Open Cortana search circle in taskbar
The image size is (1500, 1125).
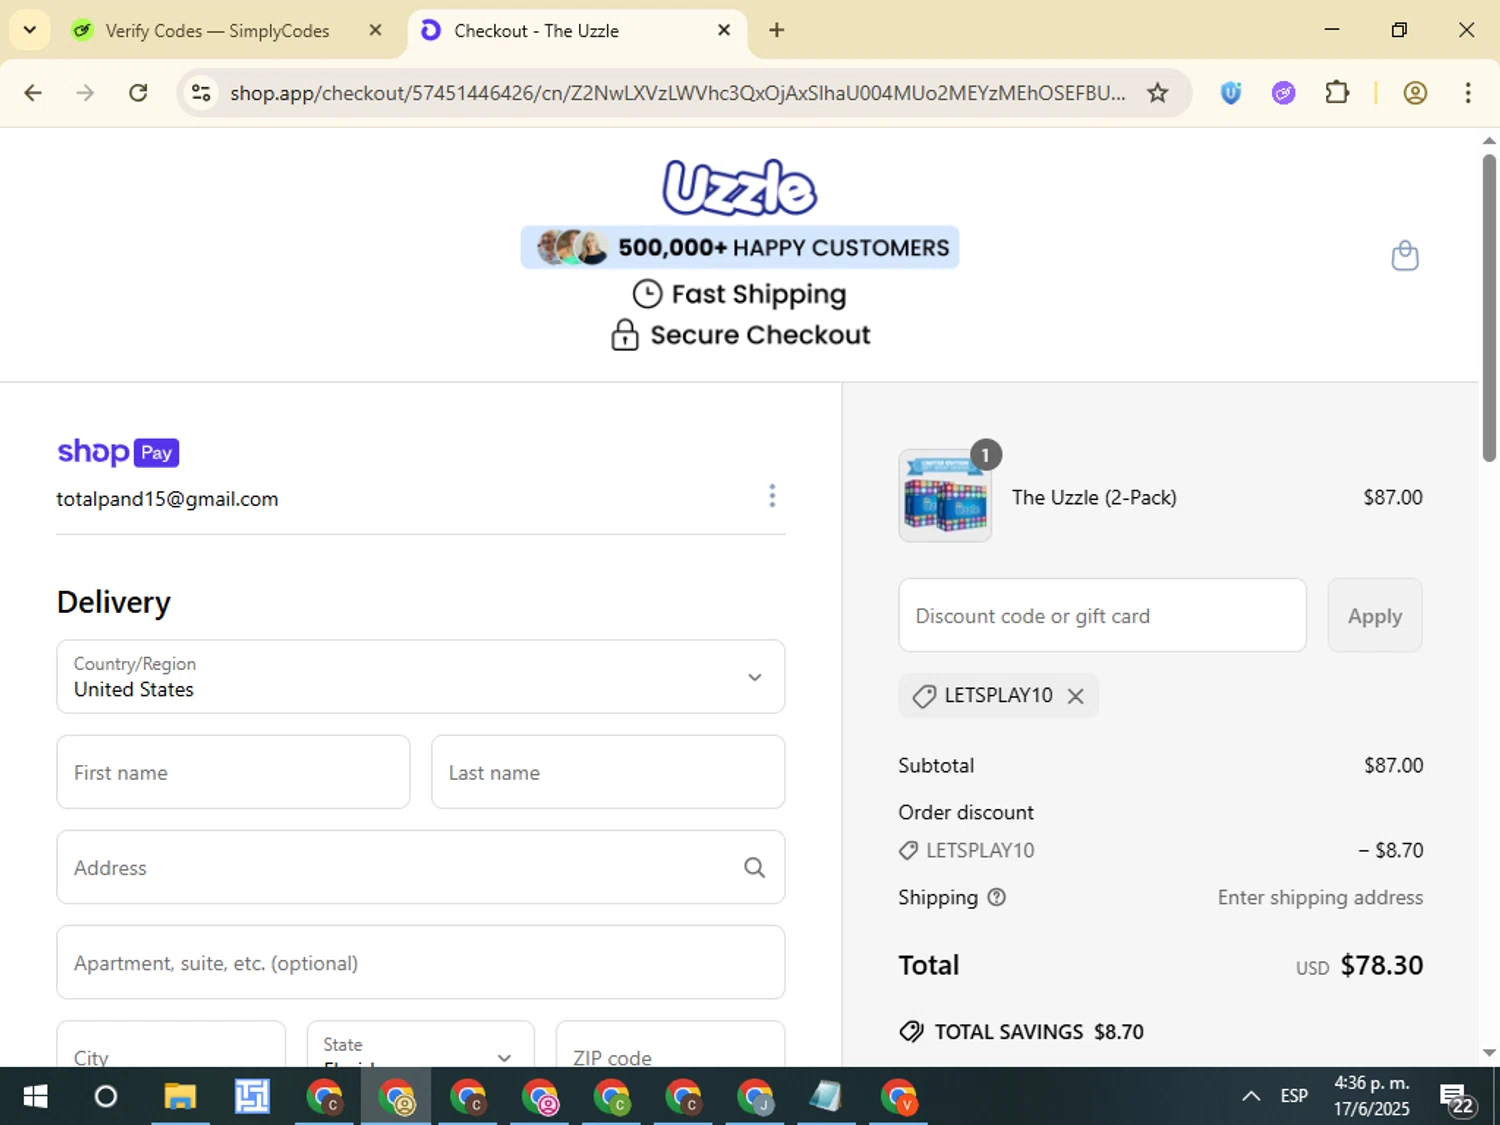106,1097
